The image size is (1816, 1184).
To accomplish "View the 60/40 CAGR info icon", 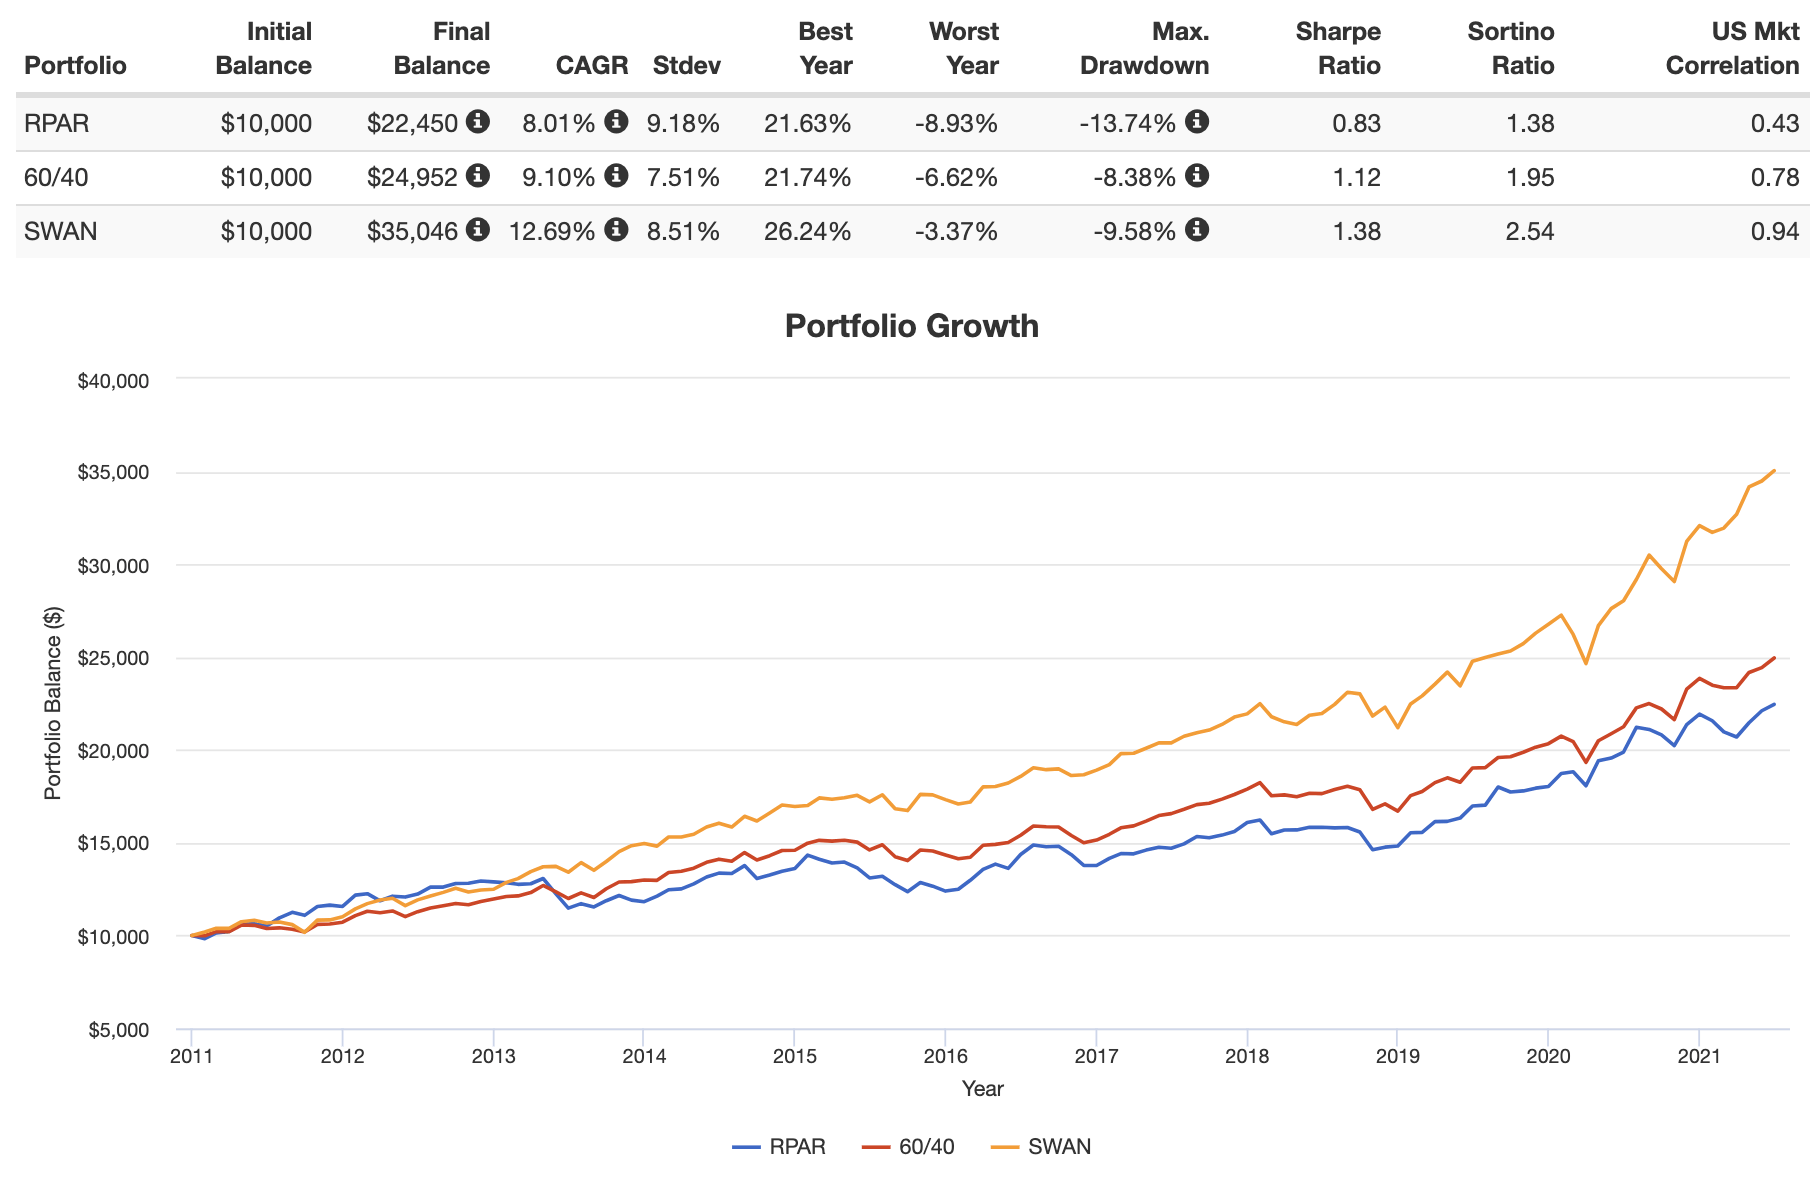I will pyautogui.click(x=617, y=177).
